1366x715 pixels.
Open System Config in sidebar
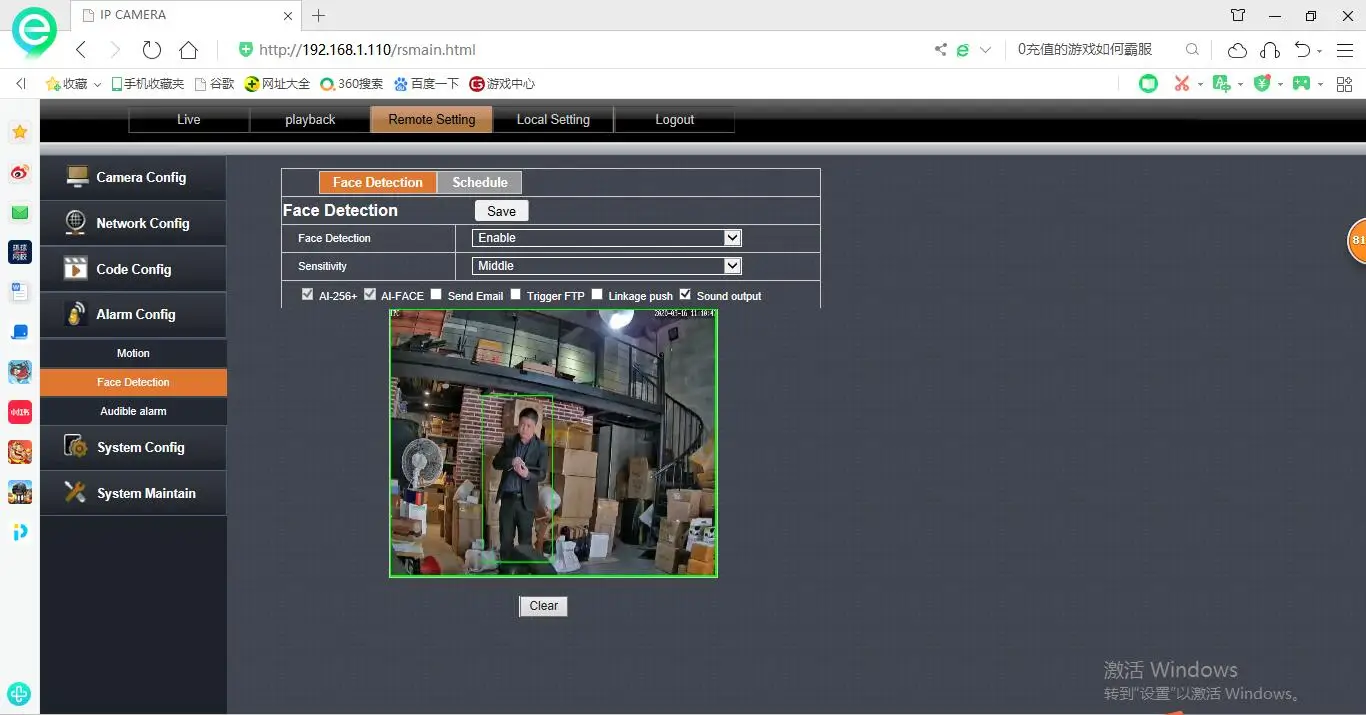coord(133,447)
